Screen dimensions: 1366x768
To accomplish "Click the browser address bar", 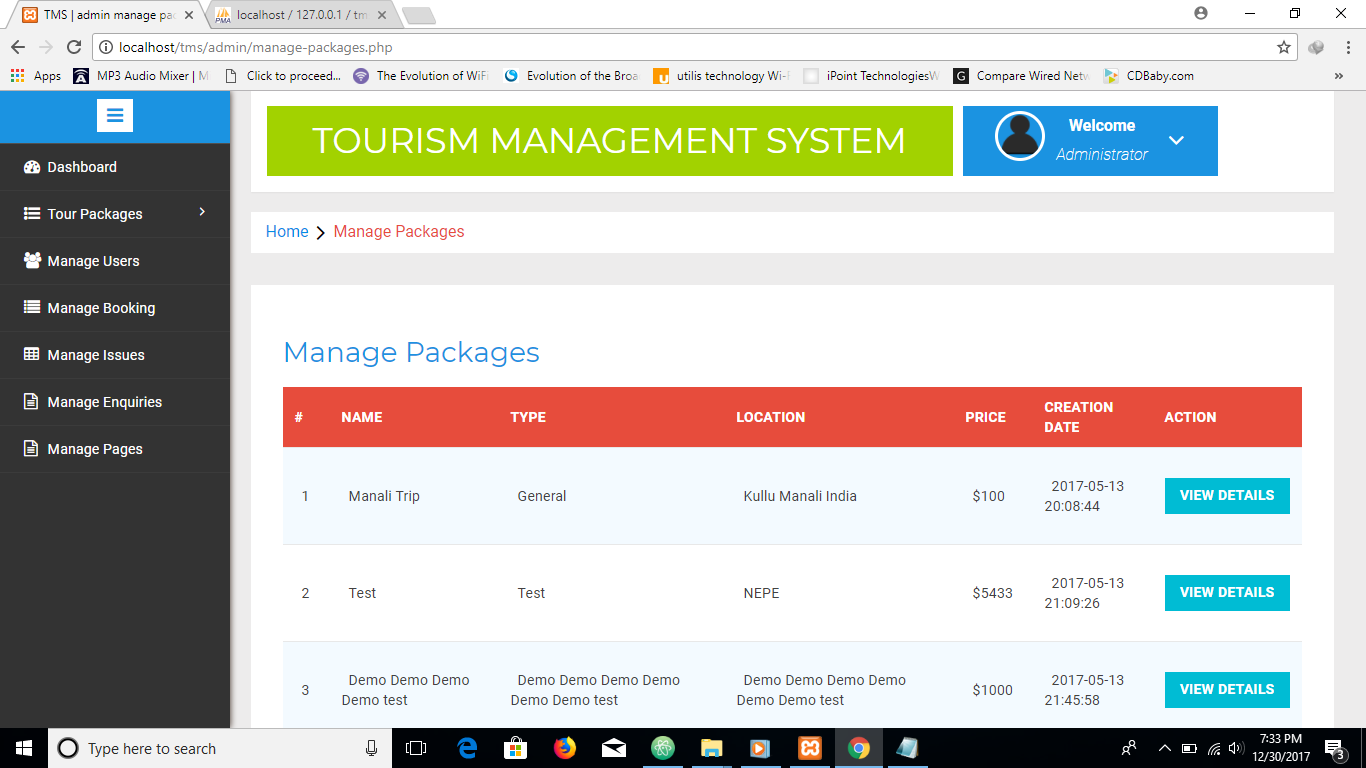I will pos(680,47).
